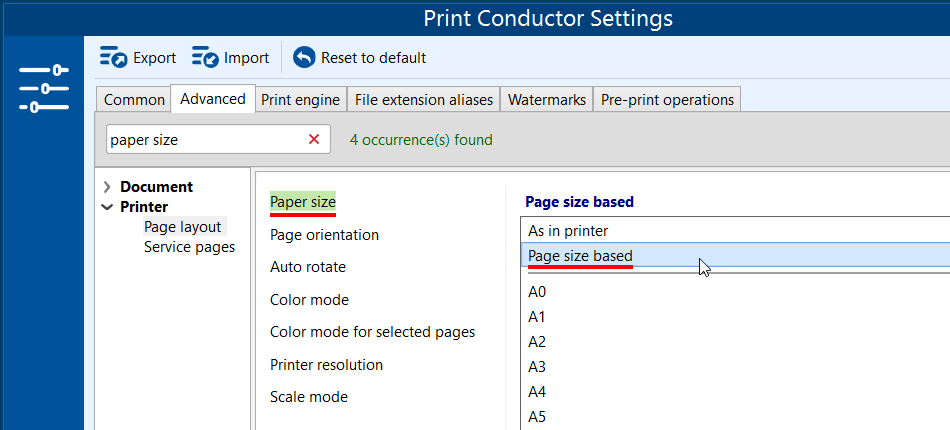Select Service pages in the tree

189,247
